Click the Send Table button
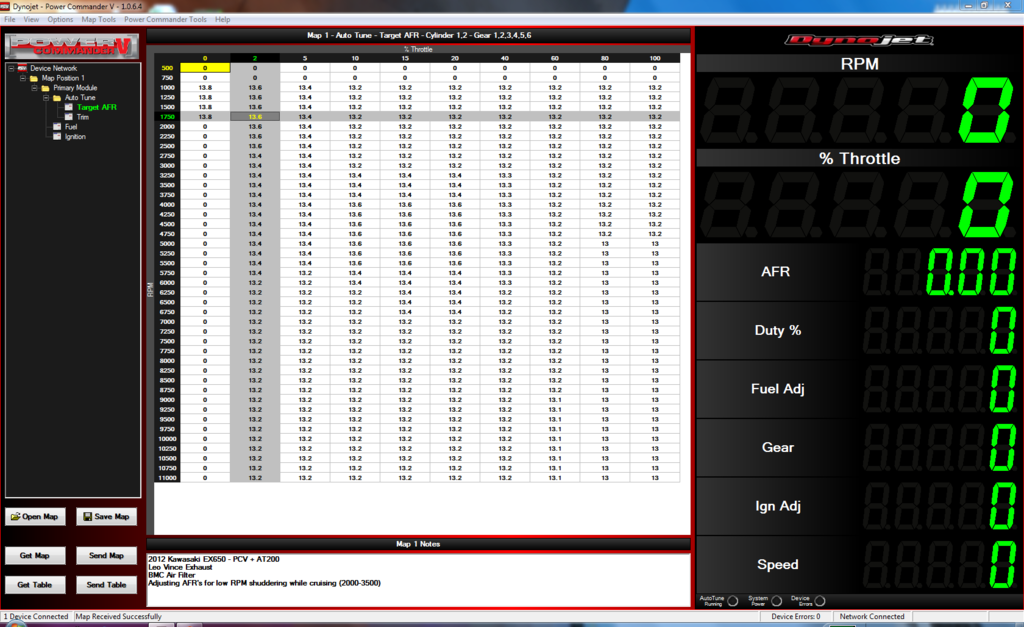 [106, 585]
